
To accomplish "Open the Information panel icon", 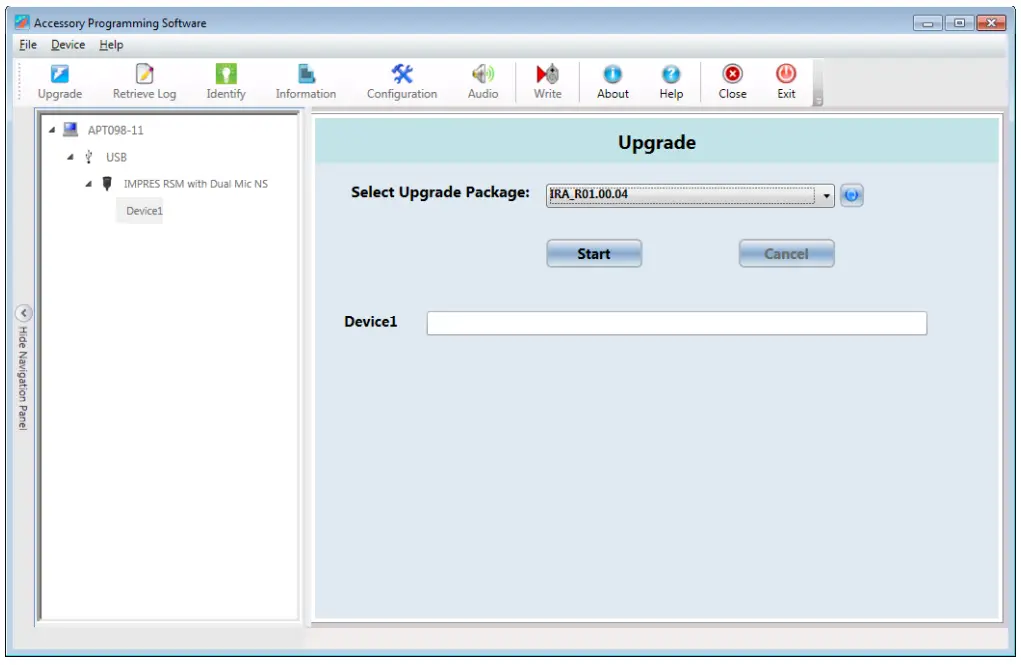I will 304,80.
